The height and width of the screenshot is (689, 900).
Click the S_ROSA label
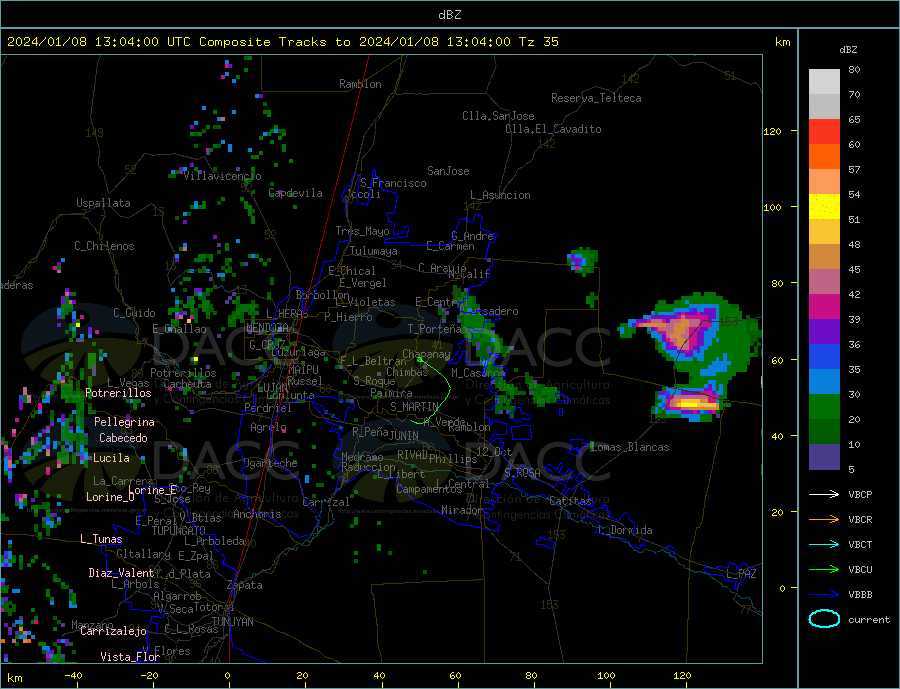point(522,473)
